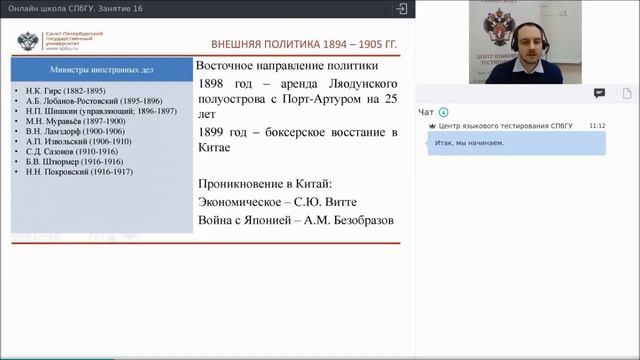Click the 'Министры иностранных дел' header box
Viewport: 640px width, 360px height.
pos(102,69)
